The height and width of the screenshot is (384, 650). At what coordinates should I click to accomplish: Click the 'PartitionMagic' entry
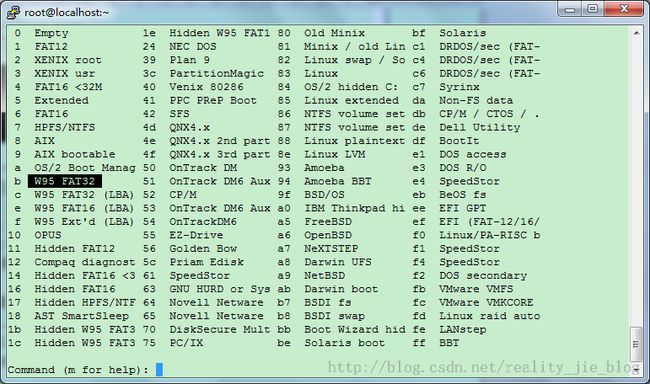pos(216,73)
